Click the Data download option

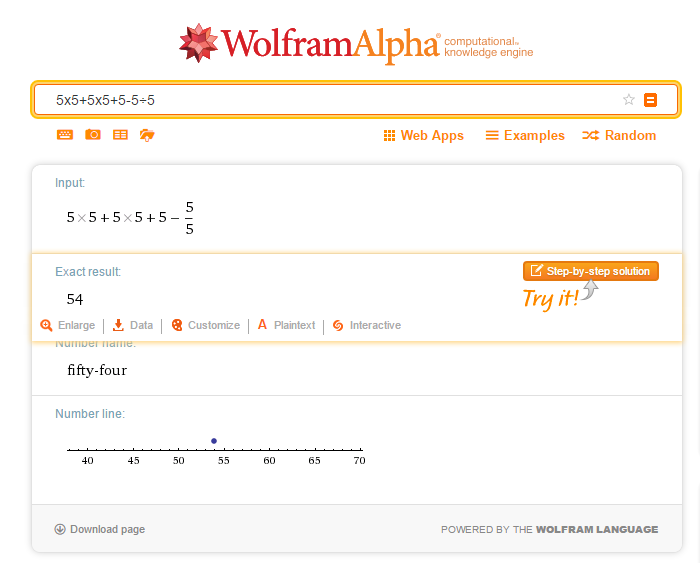click(133, 325)
